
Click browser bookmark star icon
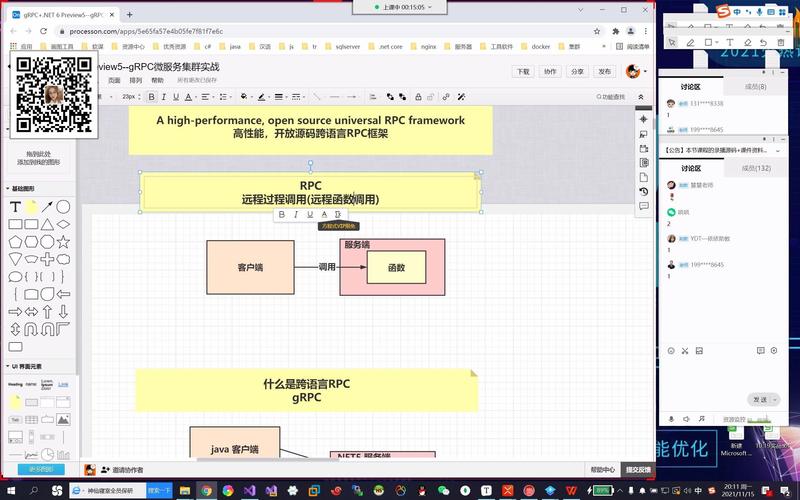(x=597, y=31)
